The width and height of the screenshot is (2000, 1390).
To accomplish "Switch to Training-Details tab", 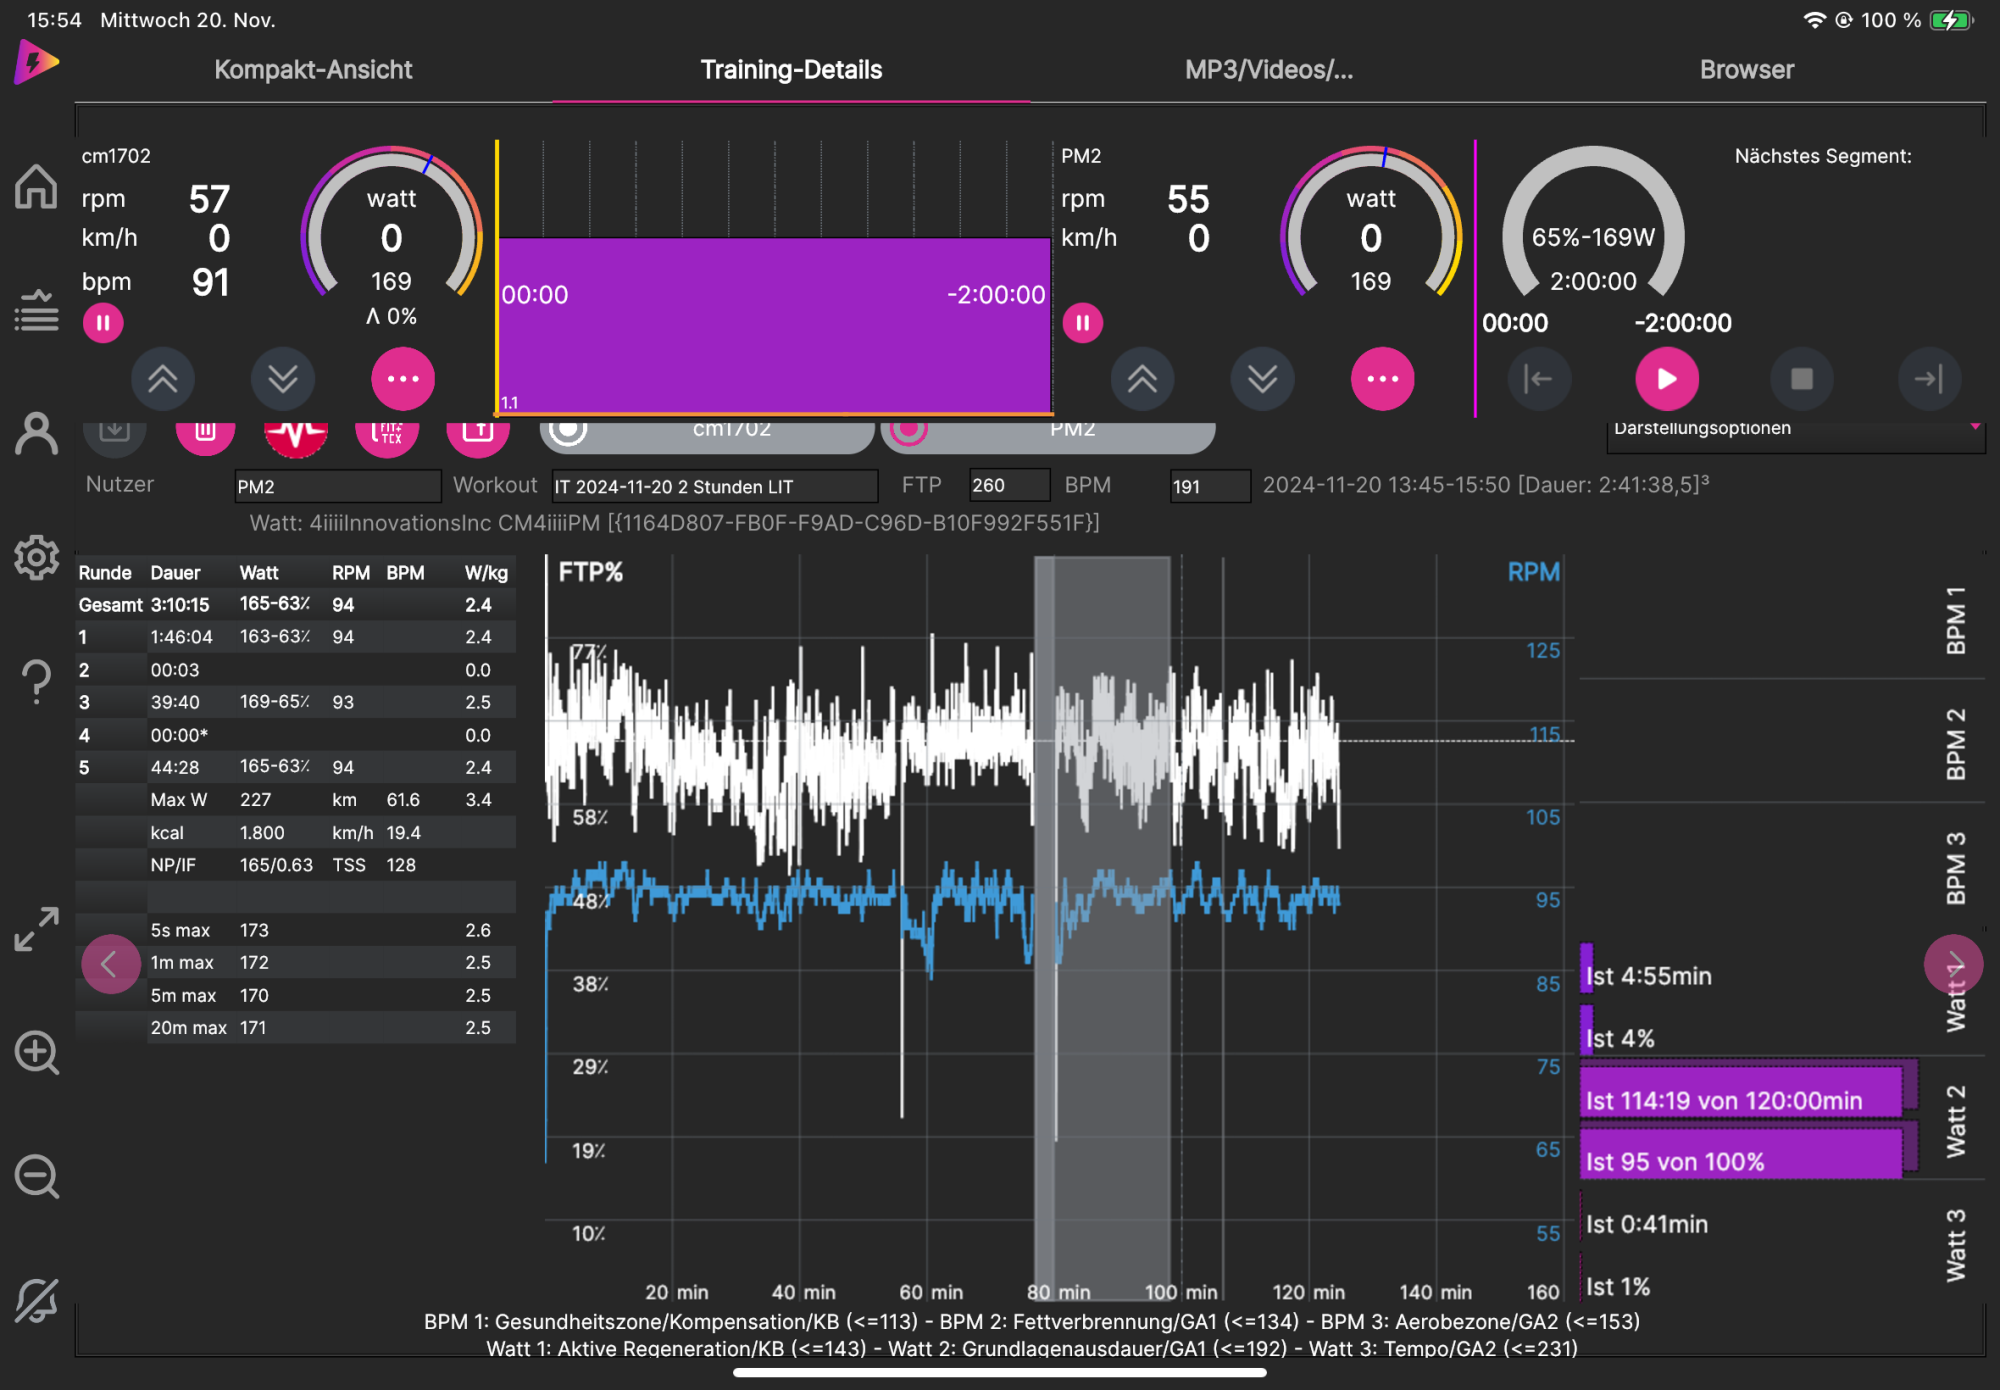I will (791, 69).
